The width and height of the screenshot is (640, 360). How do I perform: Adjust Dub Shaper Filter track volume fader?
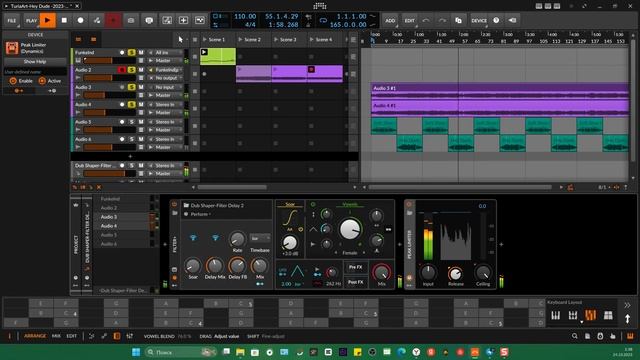point(109,173)
